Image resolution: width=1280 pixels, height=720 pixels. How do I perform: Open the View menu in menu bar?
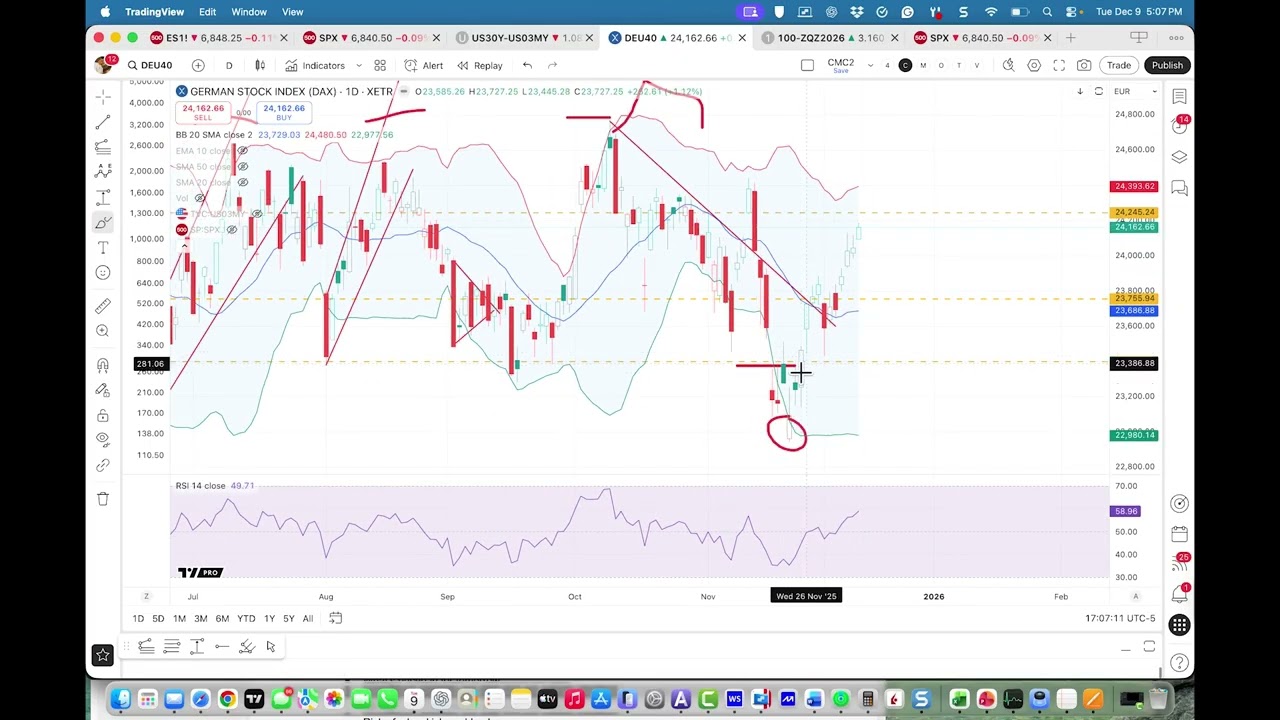[x=292, y=12]
